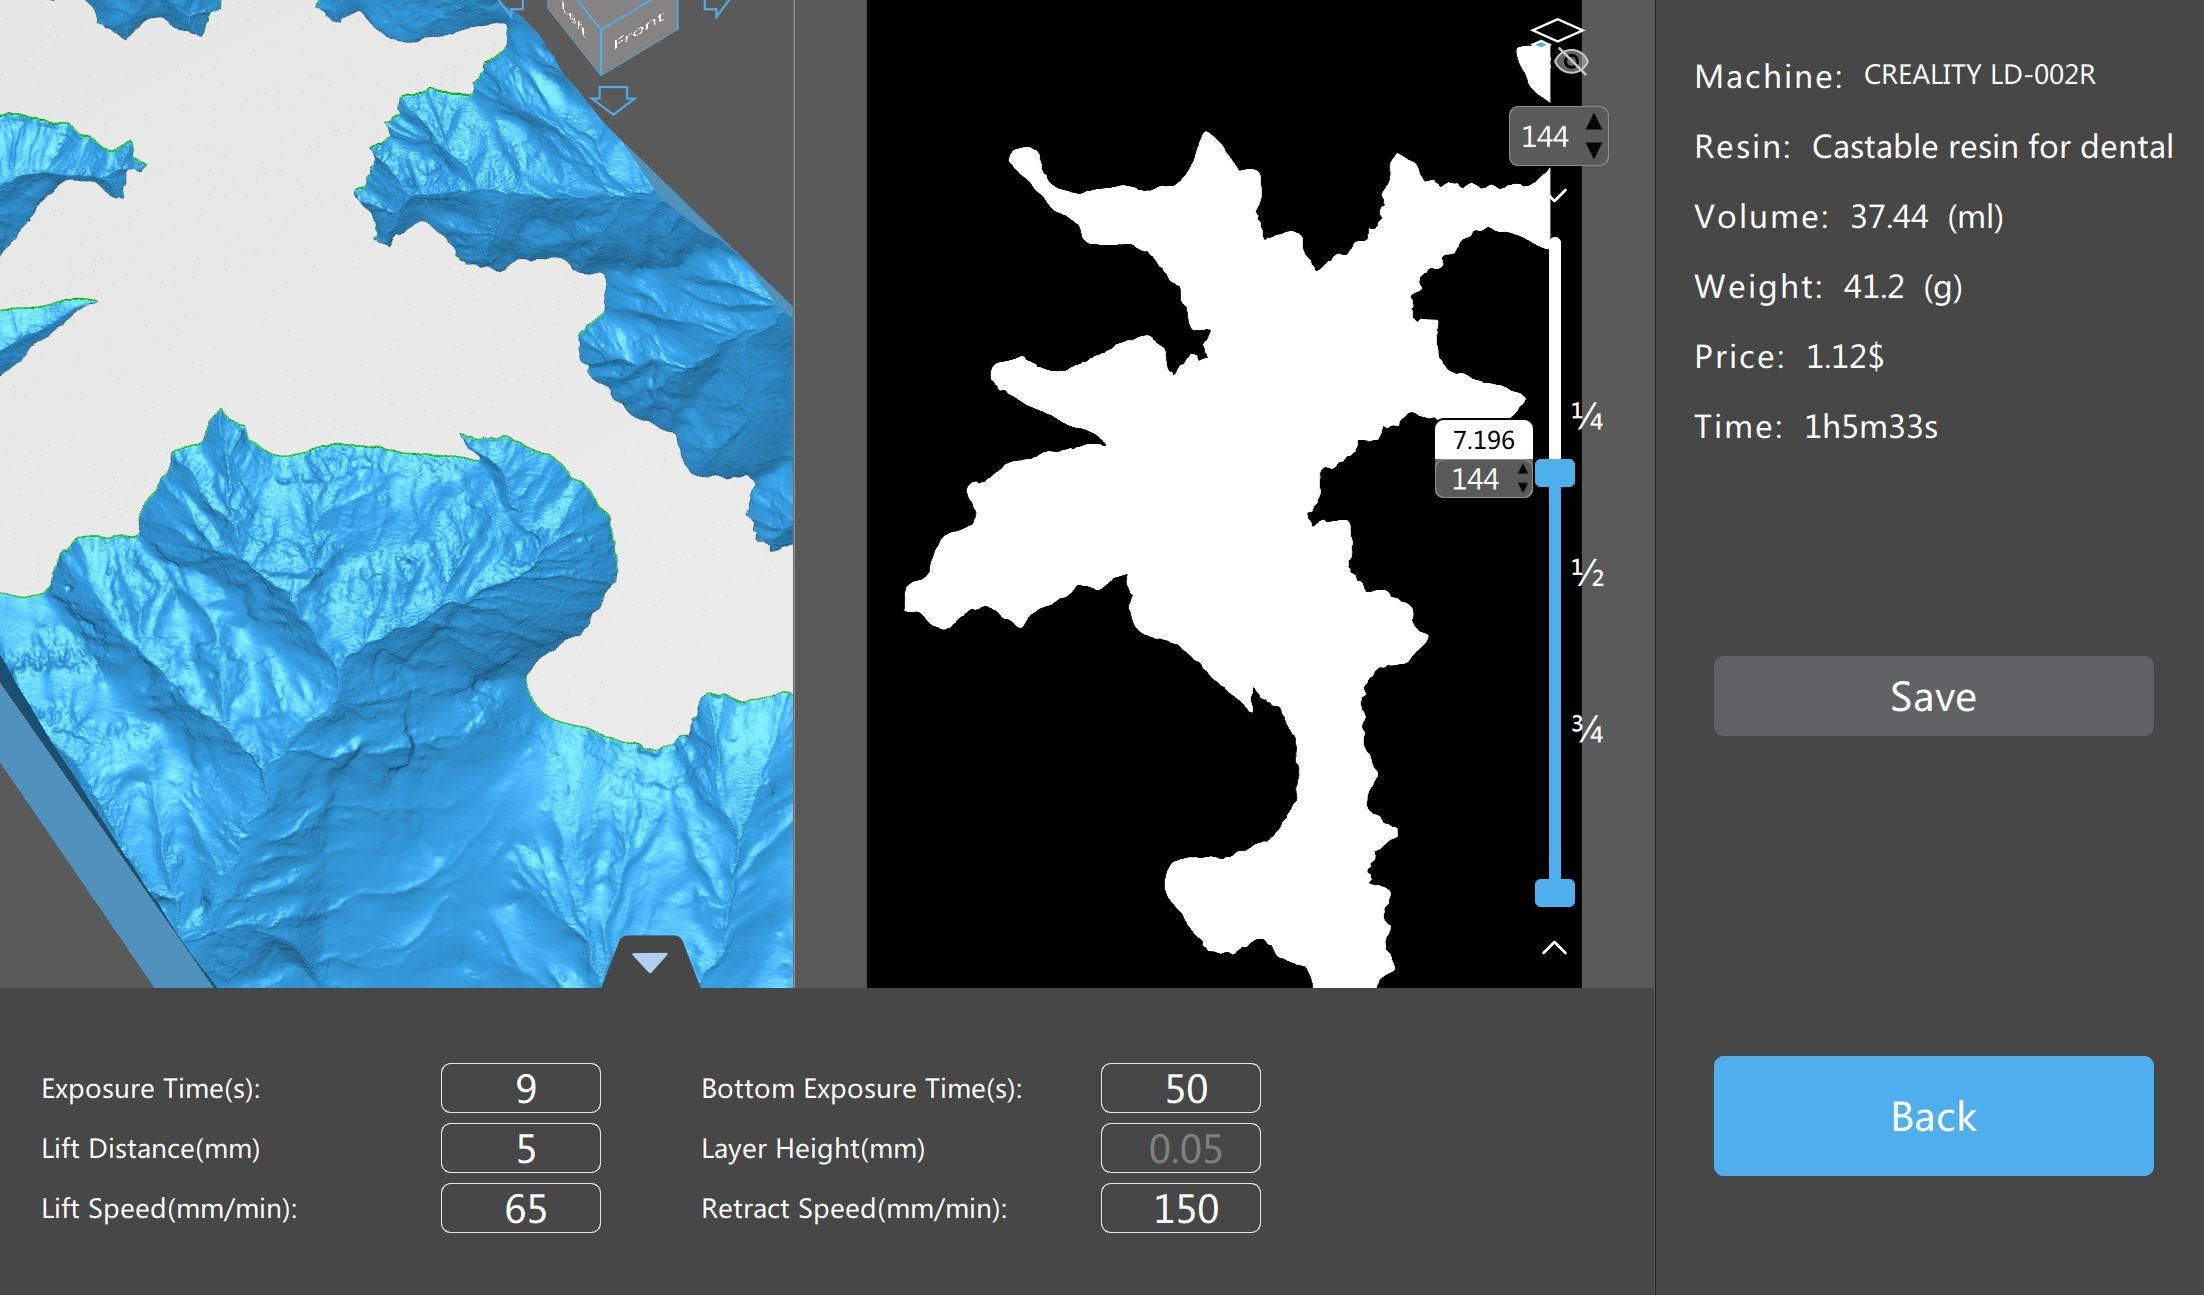
Task: Go Back to the previous screen
Action: [1932, 1115]
